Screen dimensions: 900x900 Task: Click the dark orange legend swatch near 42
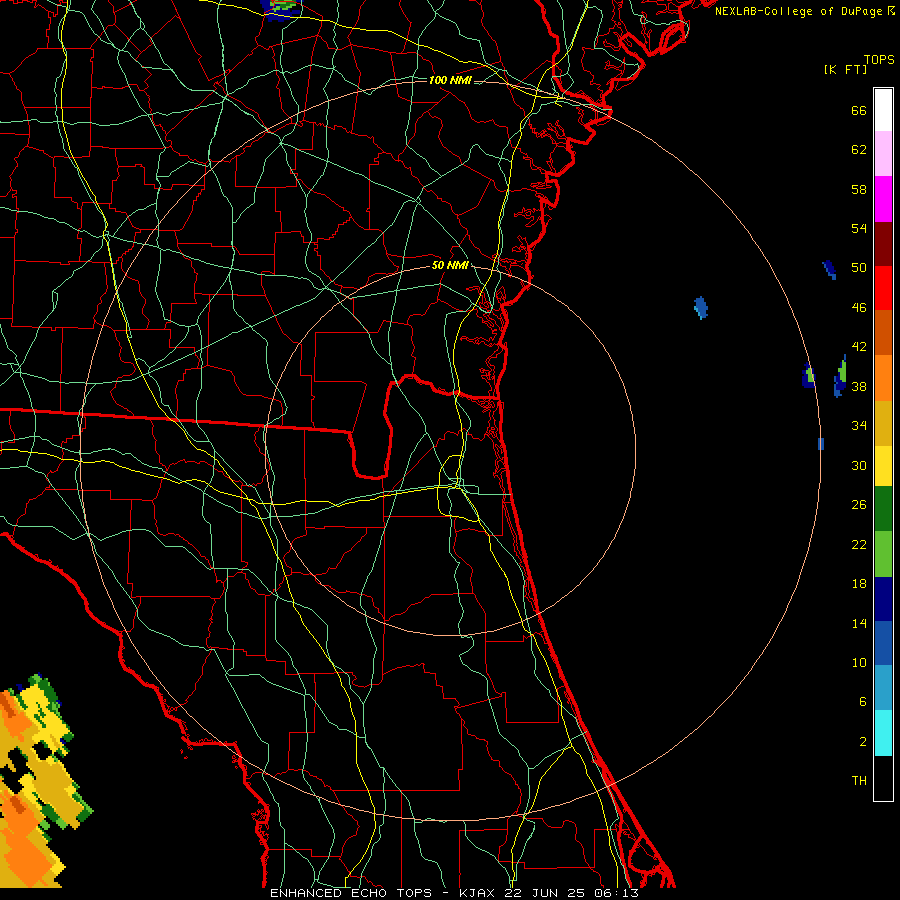click(x=883, y=333)
